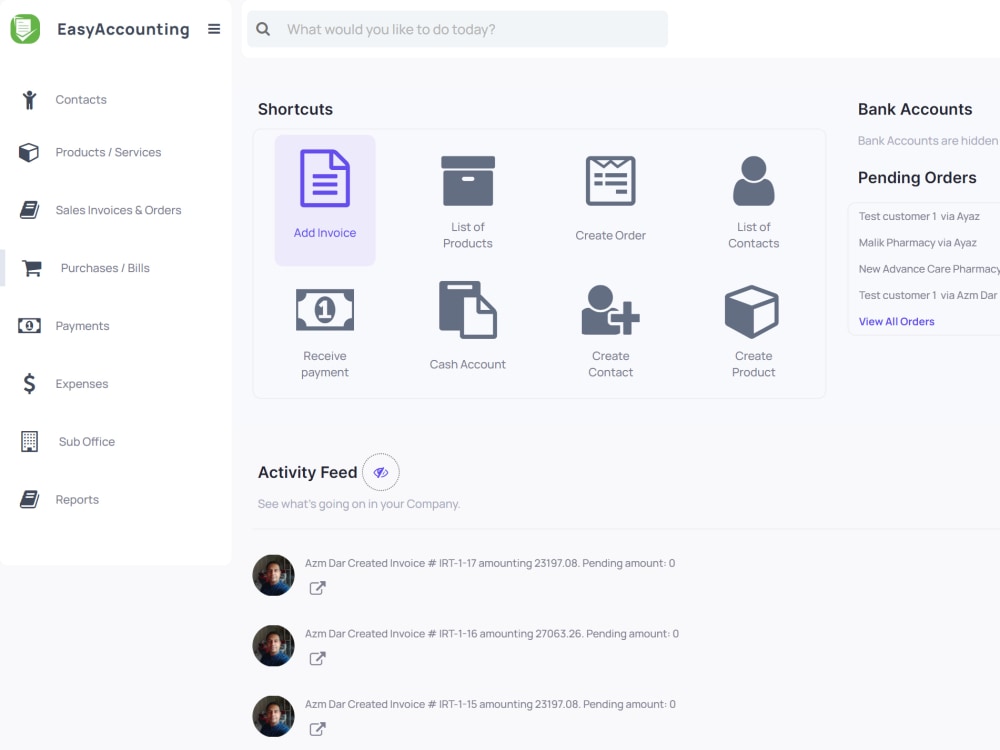
Task: Select pending order New Advance Care Pharmacy
Action: pos(929,269)
